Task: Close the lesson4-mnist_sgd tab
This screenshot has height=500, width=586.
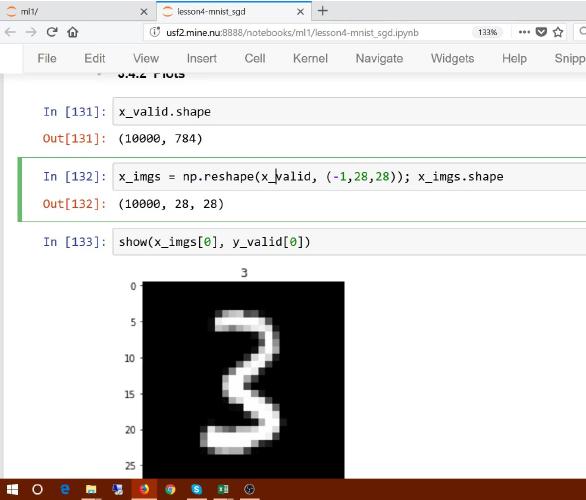Action: tap(300, 12)
